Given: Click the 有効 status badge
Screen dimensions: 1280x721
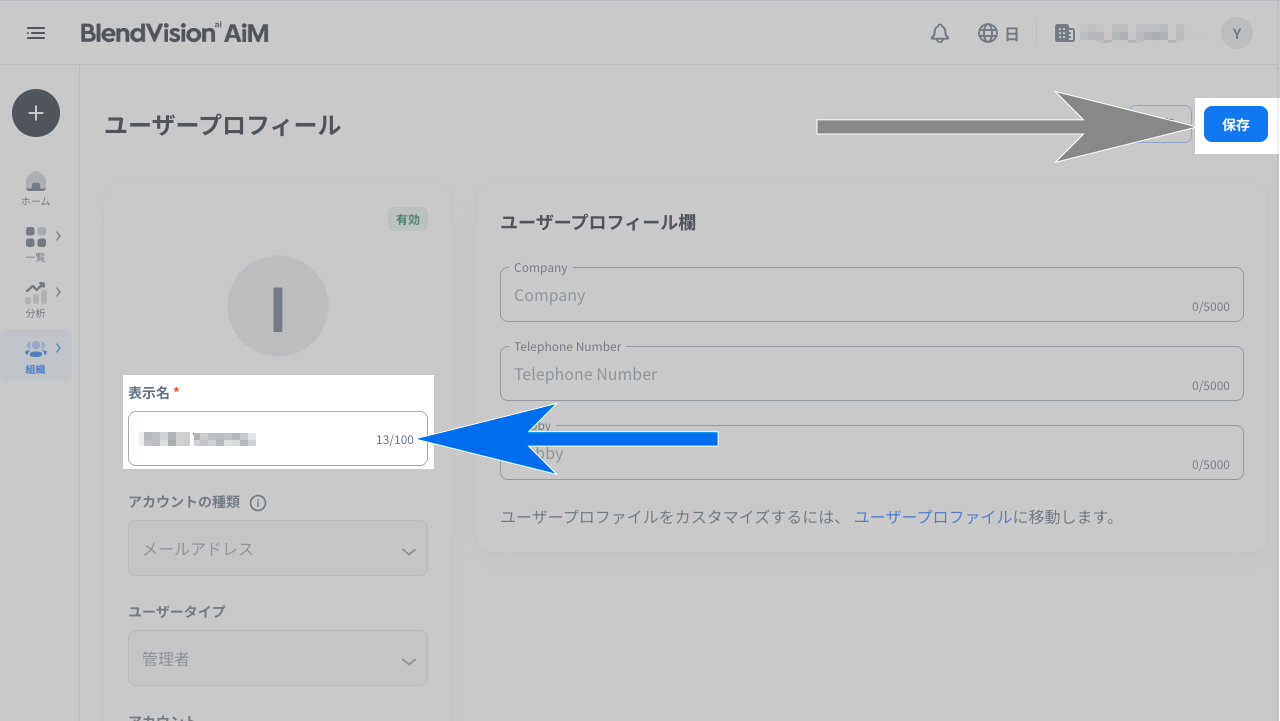Looking at the screenshot, I should (x=408, y=220).
